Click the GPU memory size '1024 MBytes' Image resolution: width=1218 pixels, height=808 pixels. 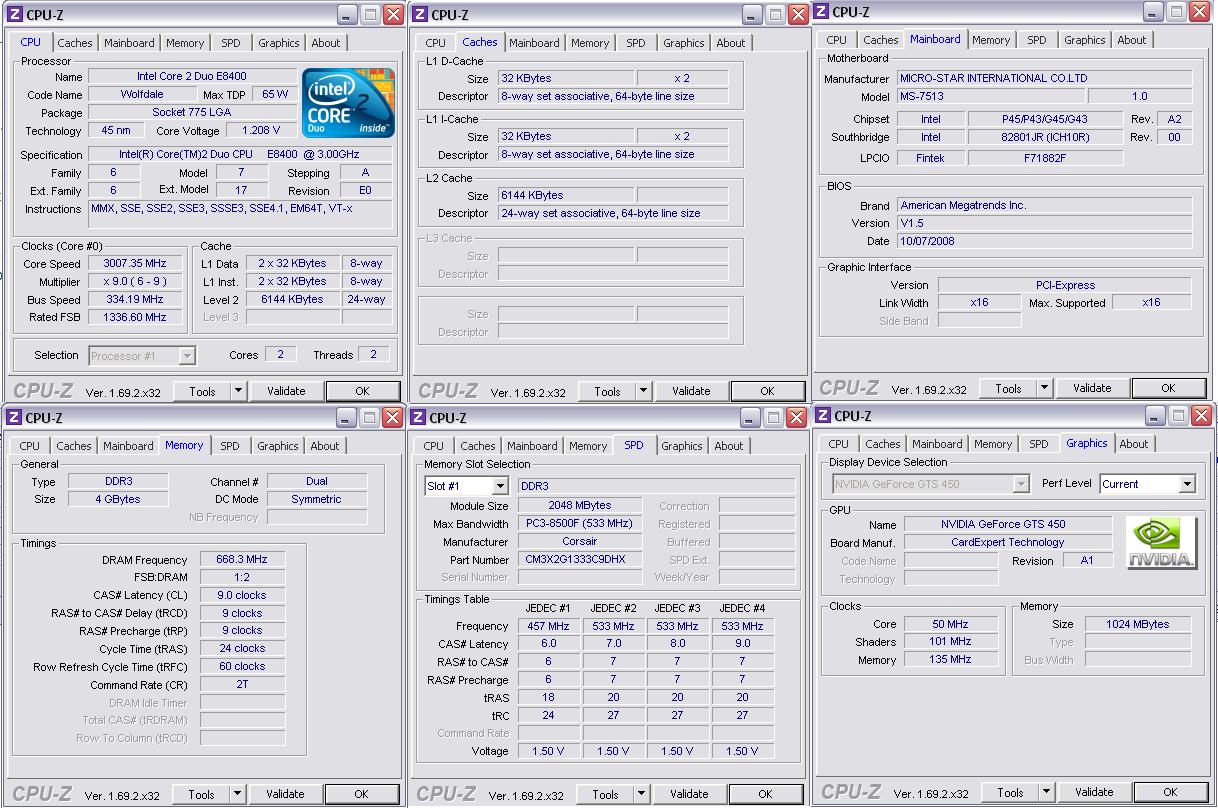point(1138,624)
